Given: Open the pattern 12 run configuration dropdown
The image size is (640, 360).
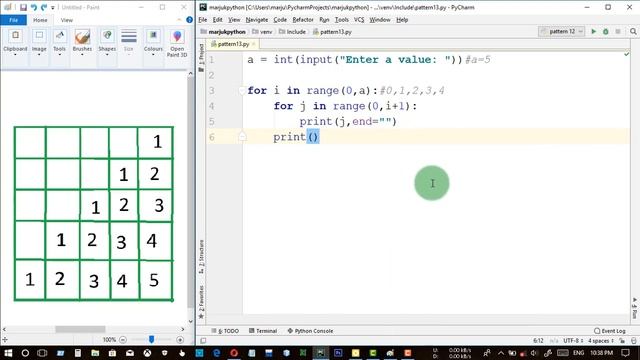Looking at the screenshot, I should [x=562, y=31].
